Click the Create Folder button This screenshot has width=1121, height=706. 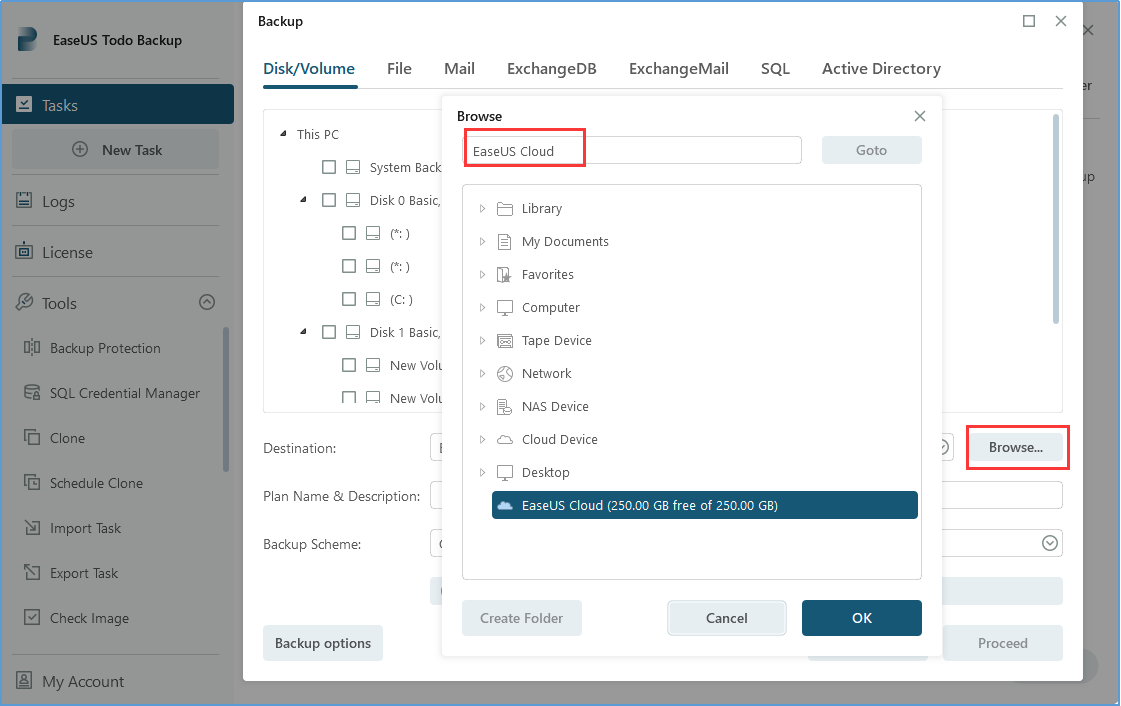pyautogui.click(x=521, y=618)
